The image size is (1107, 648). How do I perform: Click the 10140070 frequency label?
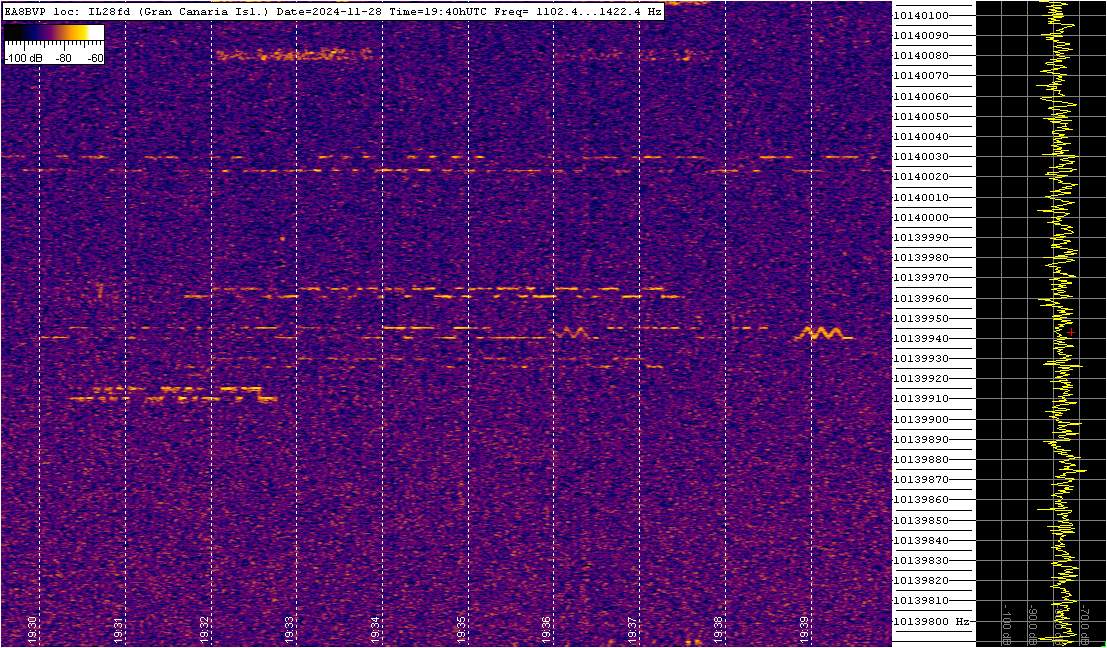pos(921,76)
